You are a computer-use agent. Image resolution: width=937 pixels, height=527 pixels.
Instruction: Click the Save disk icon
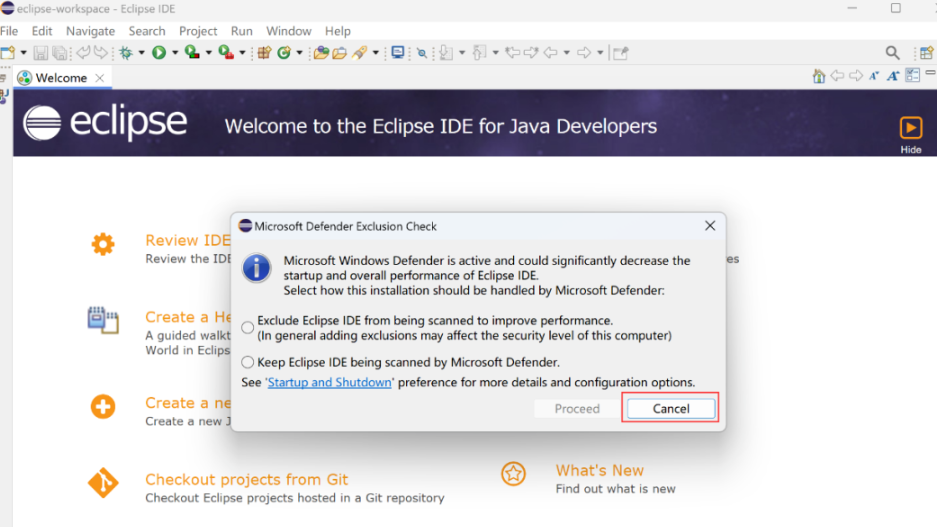click(40, 53)
